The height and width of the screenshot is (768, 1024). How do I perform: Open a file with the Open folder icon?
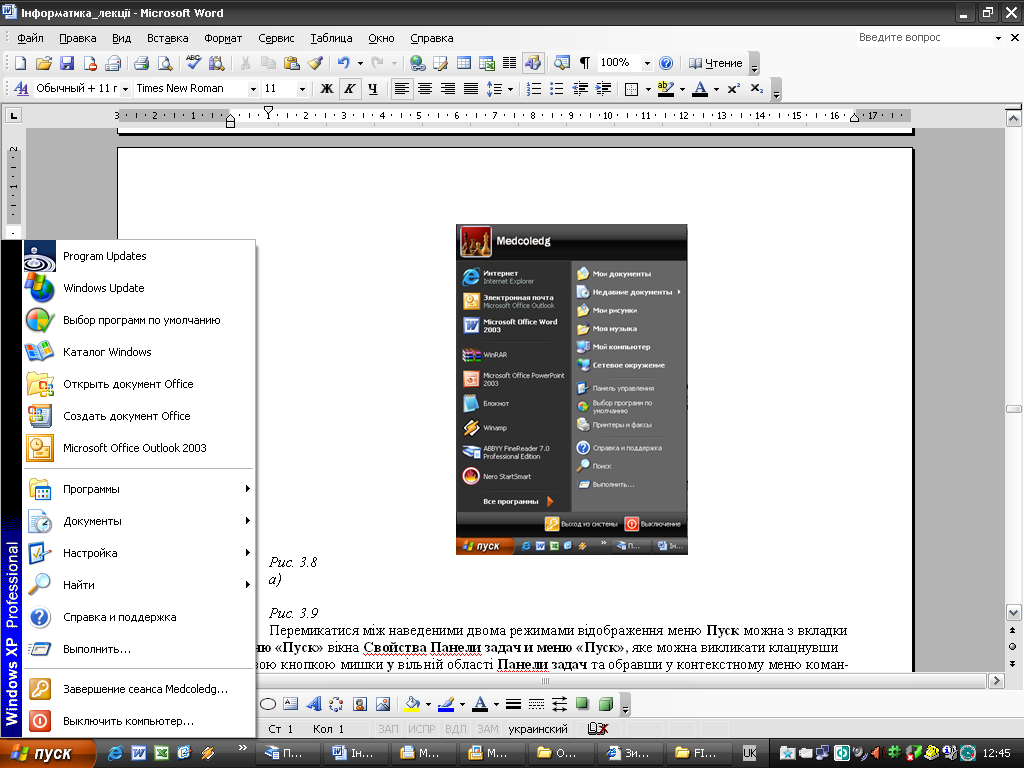(x=44, y=63)
